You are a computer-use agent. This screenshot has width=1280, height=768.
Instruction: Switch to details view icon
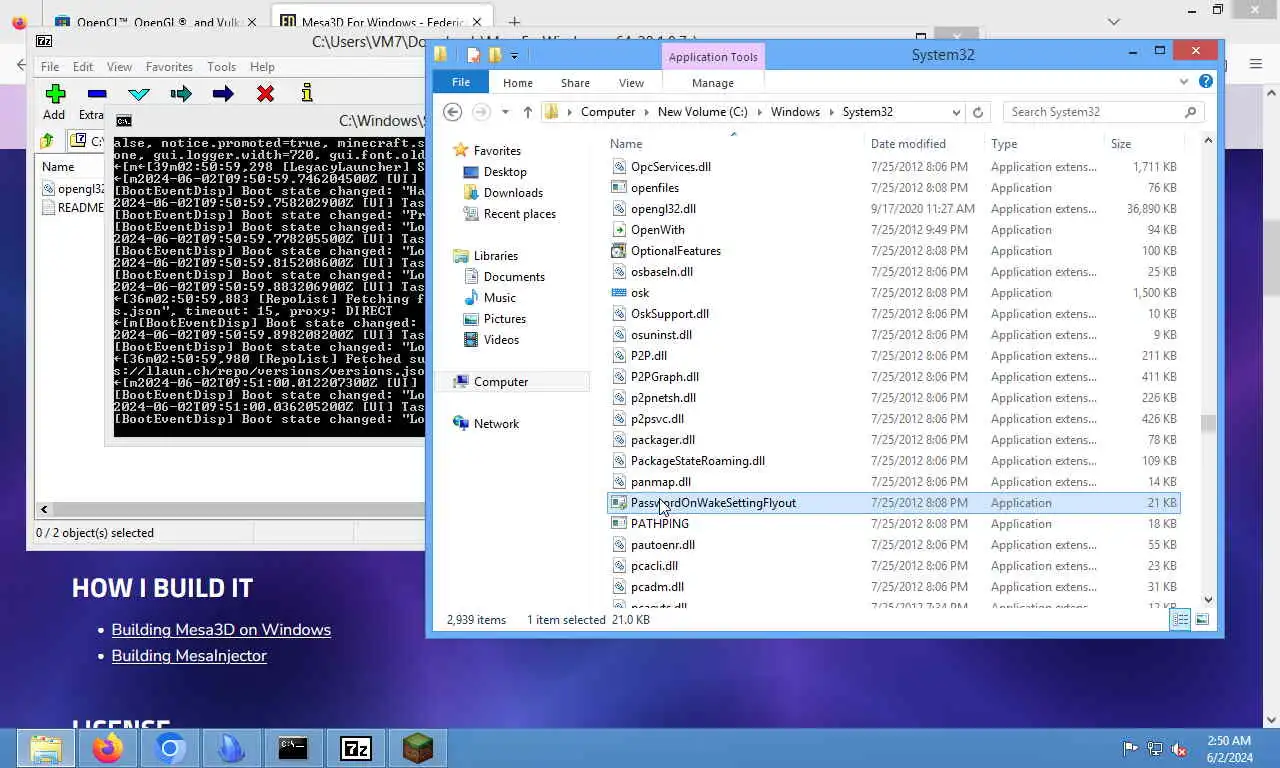pos(1180,620)
